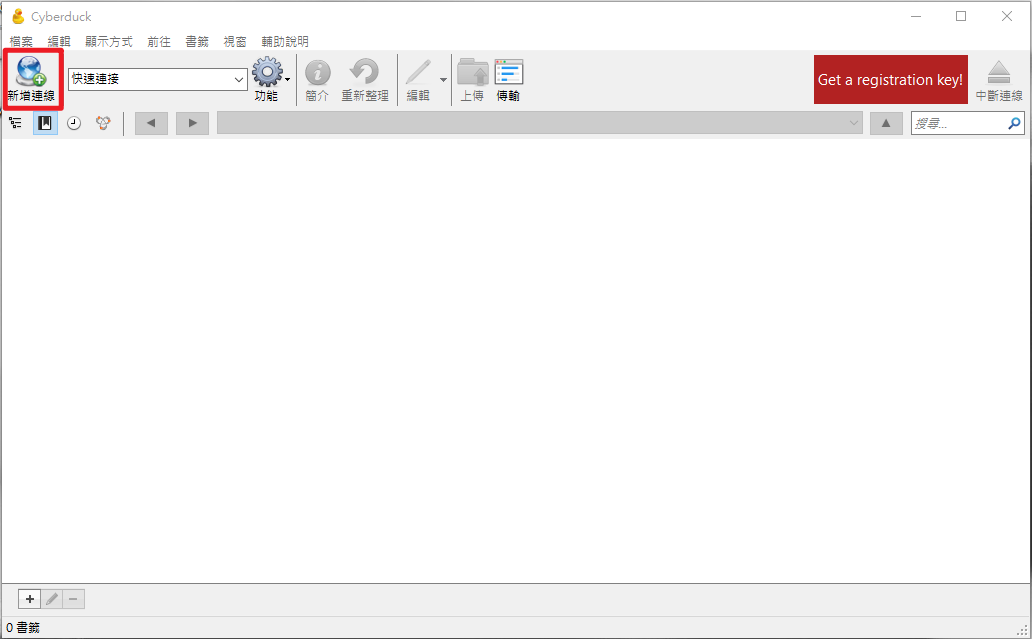Image resolution: width=1032 pixels, height=639 pixels.
Task: Click the 搜尋 search input field
Action: pos(960,123)
